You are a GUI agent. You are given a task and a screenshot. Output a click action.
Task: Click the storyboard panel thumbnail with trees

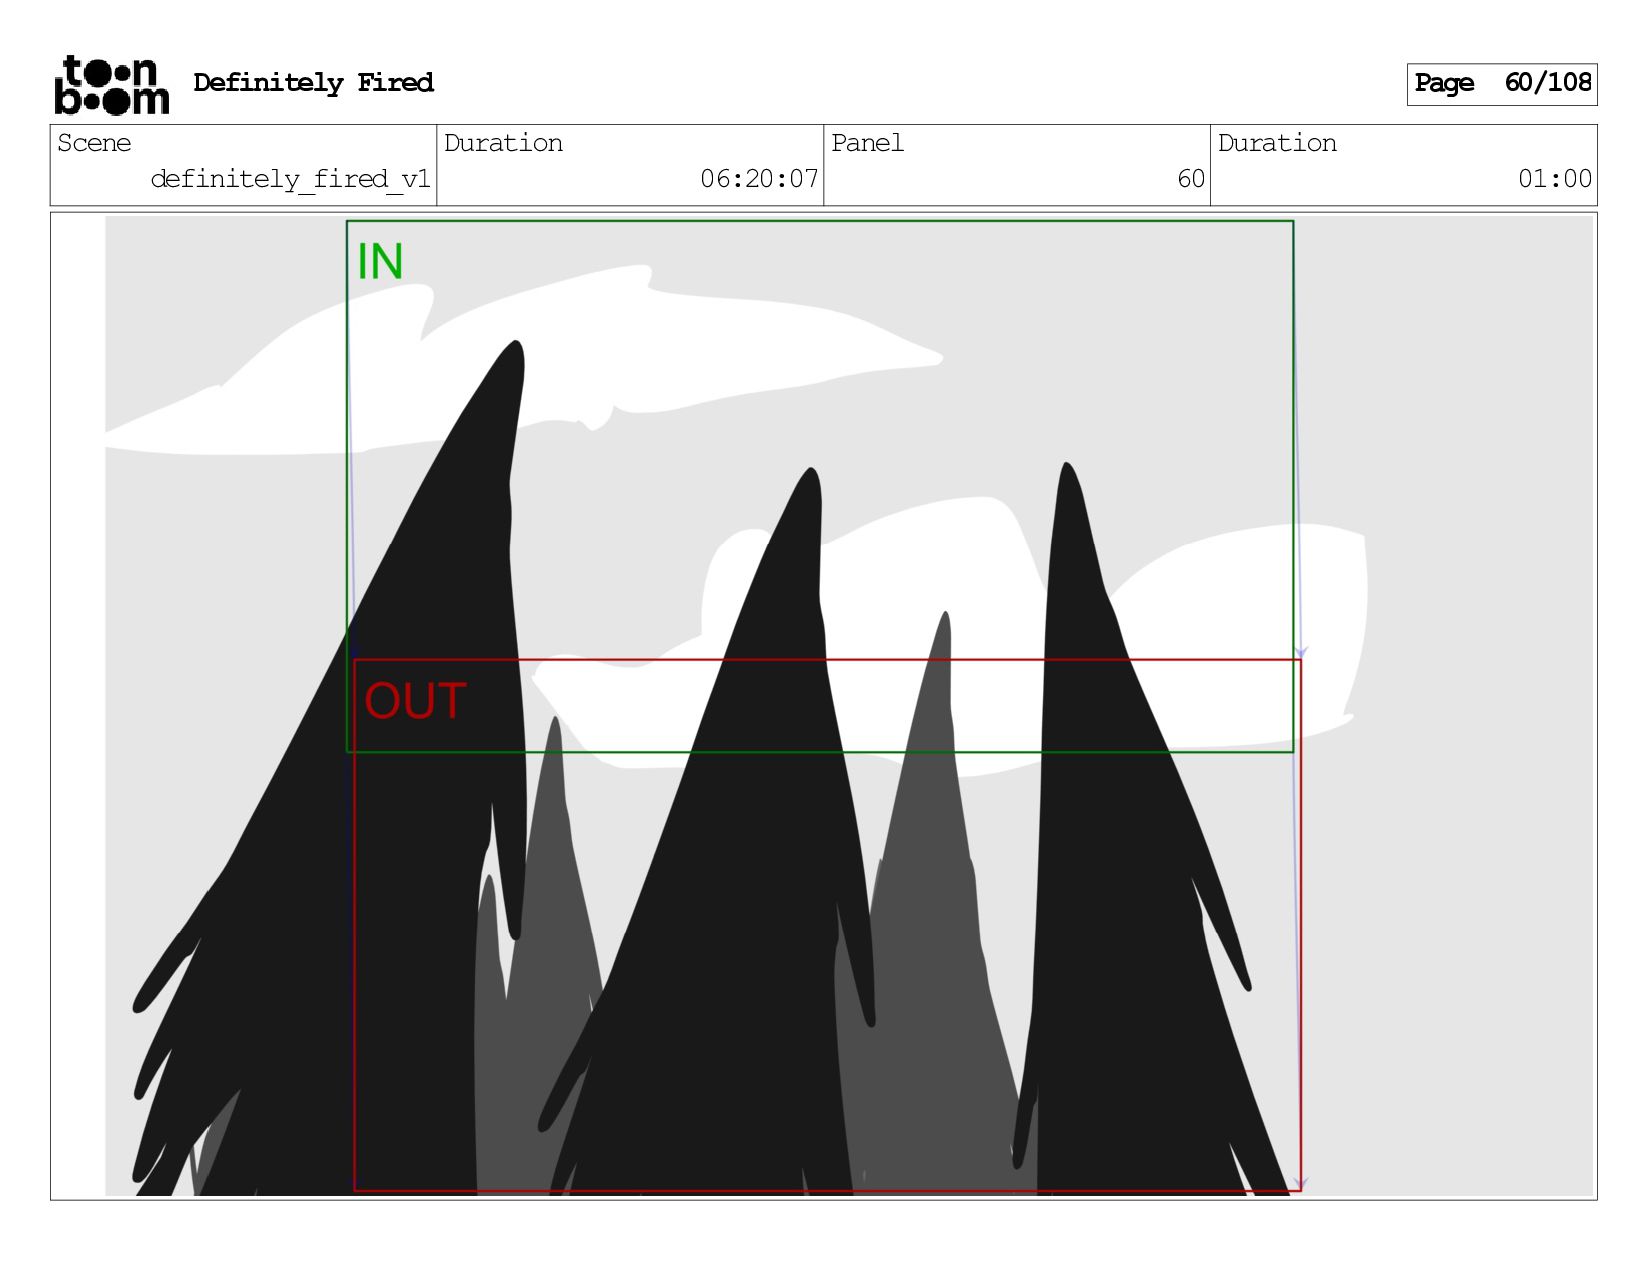pos(848,706)
